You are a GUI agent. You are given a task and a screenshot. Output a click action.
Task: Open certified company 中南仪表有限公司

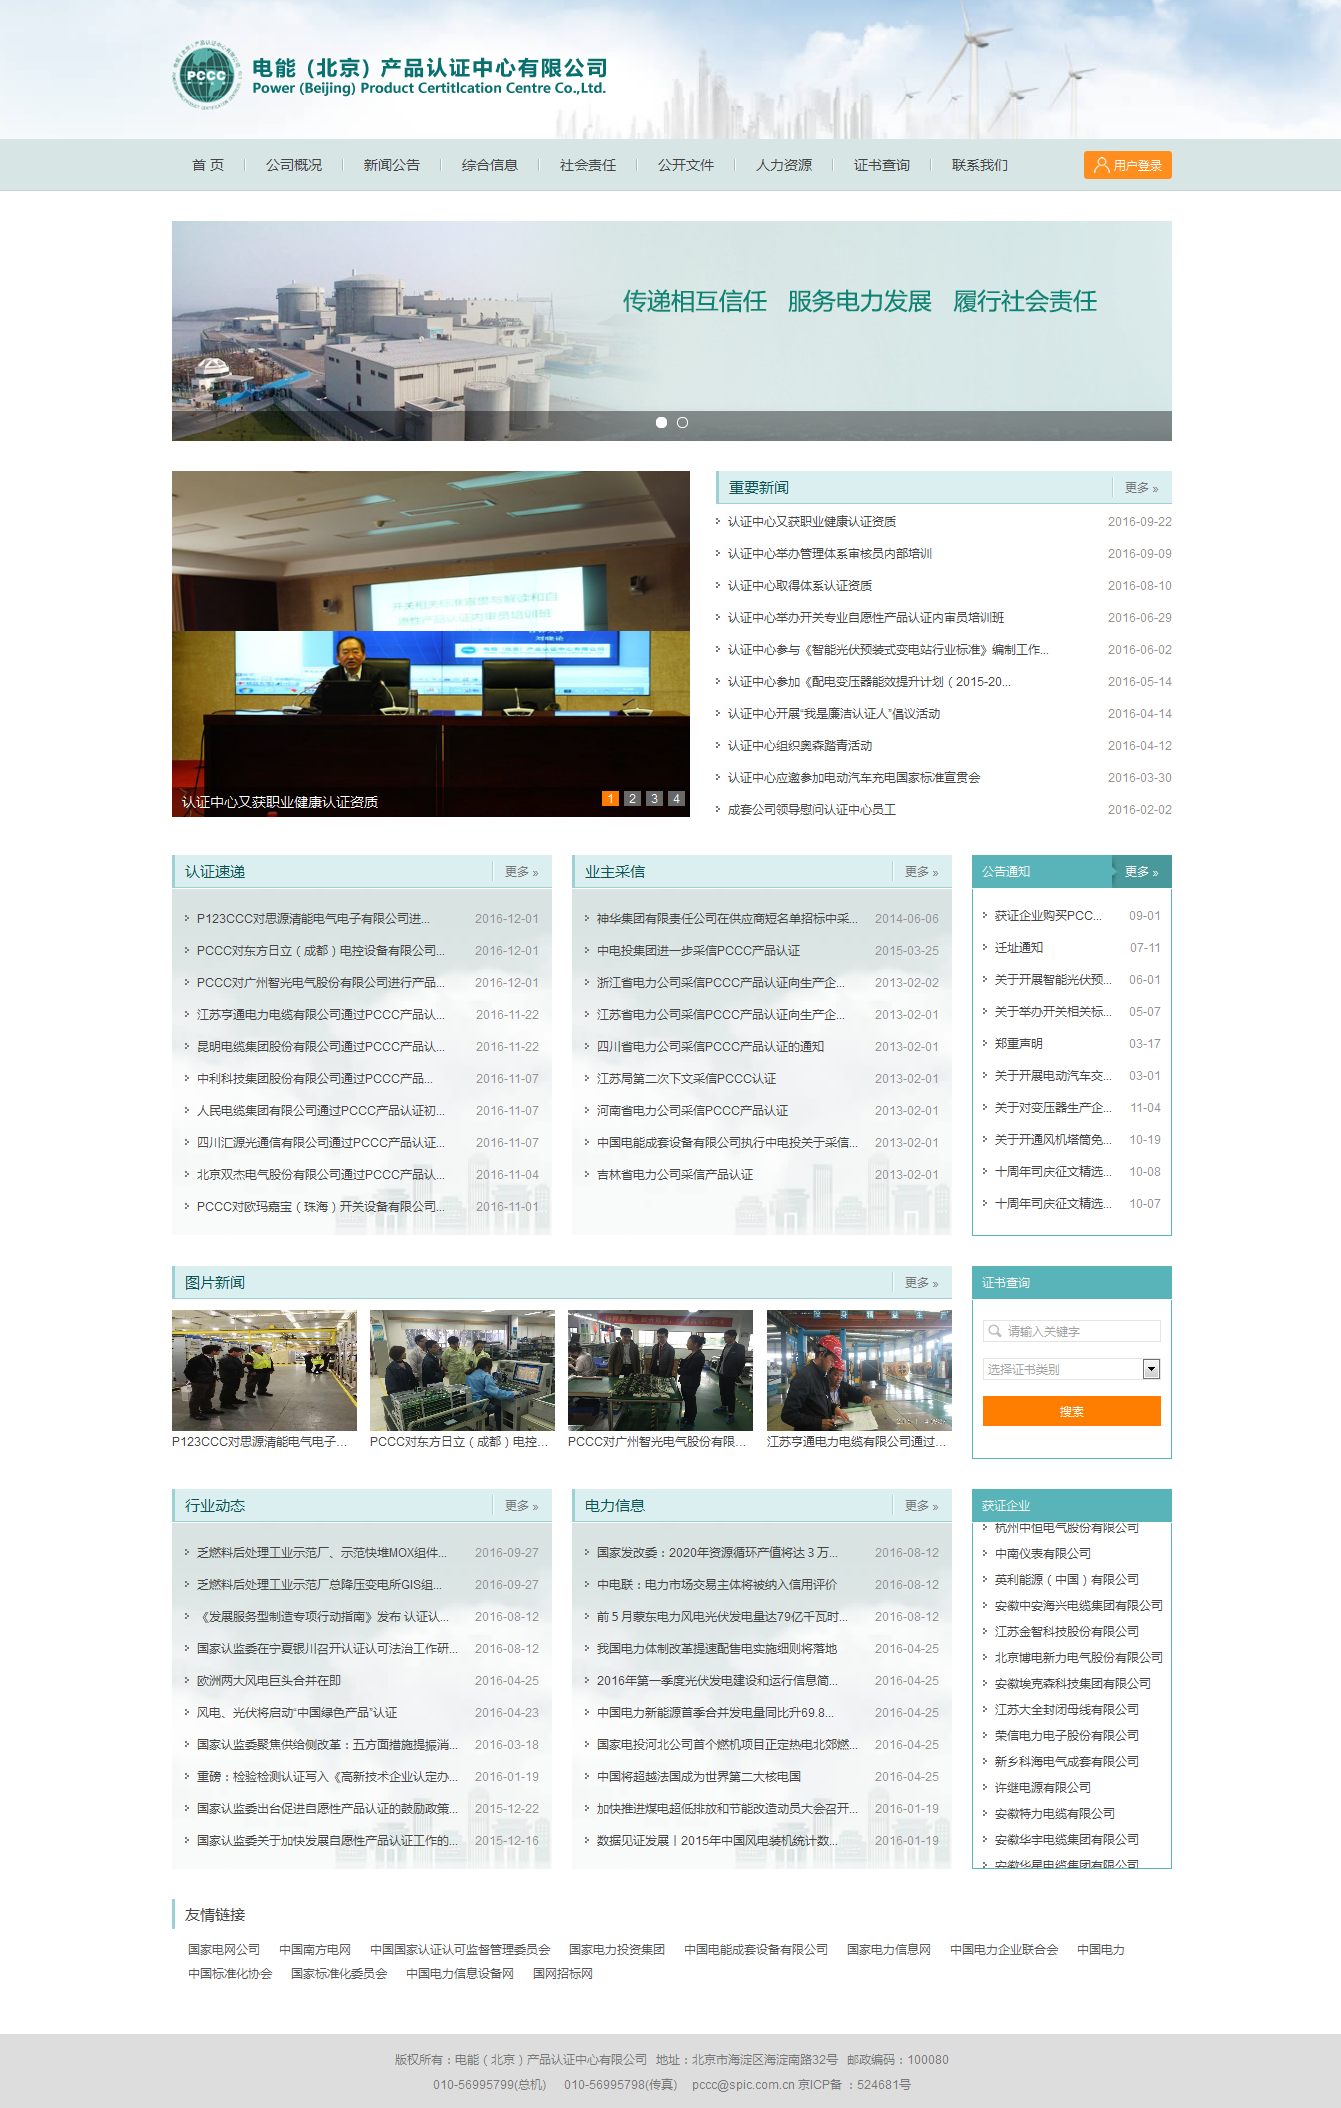pos(1043,1554)
